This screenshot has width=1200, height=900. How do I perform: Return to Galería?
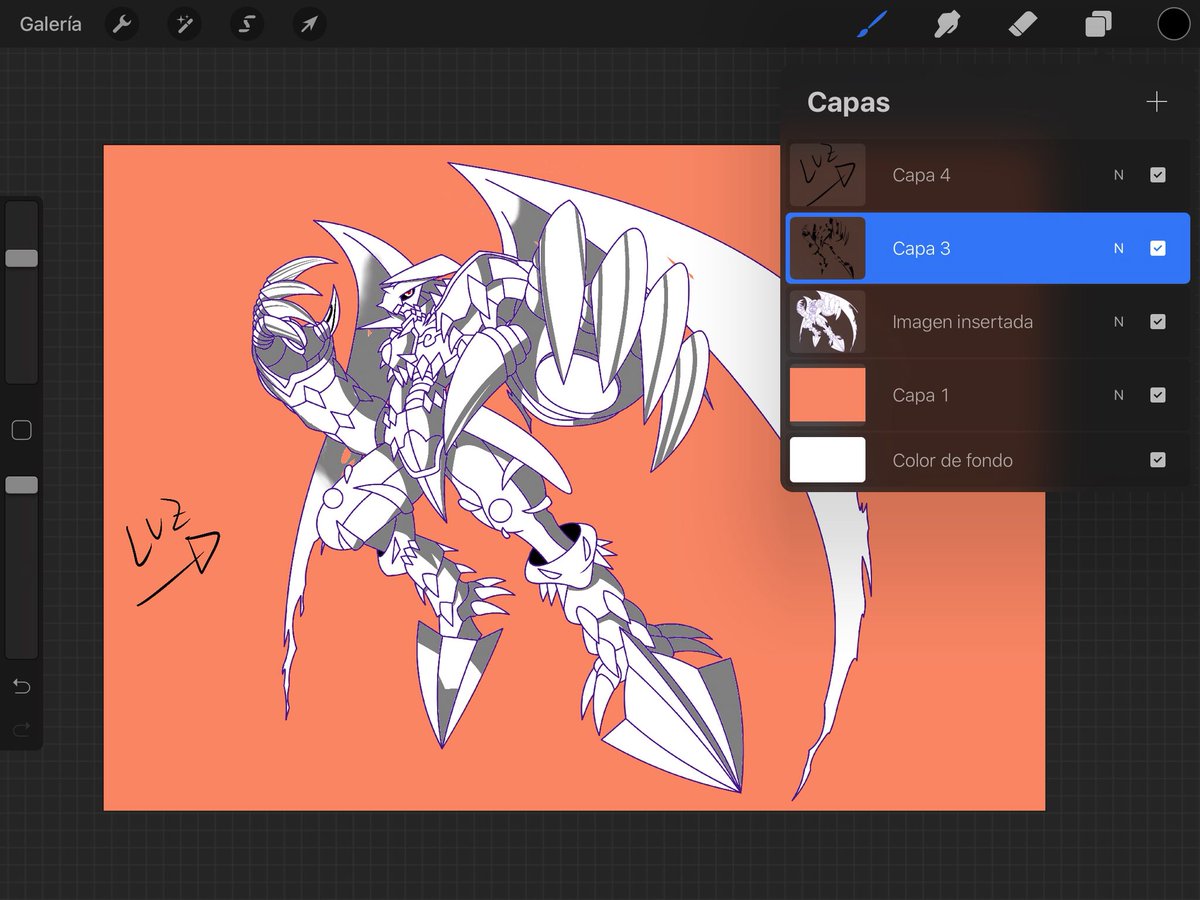(51, 24)
